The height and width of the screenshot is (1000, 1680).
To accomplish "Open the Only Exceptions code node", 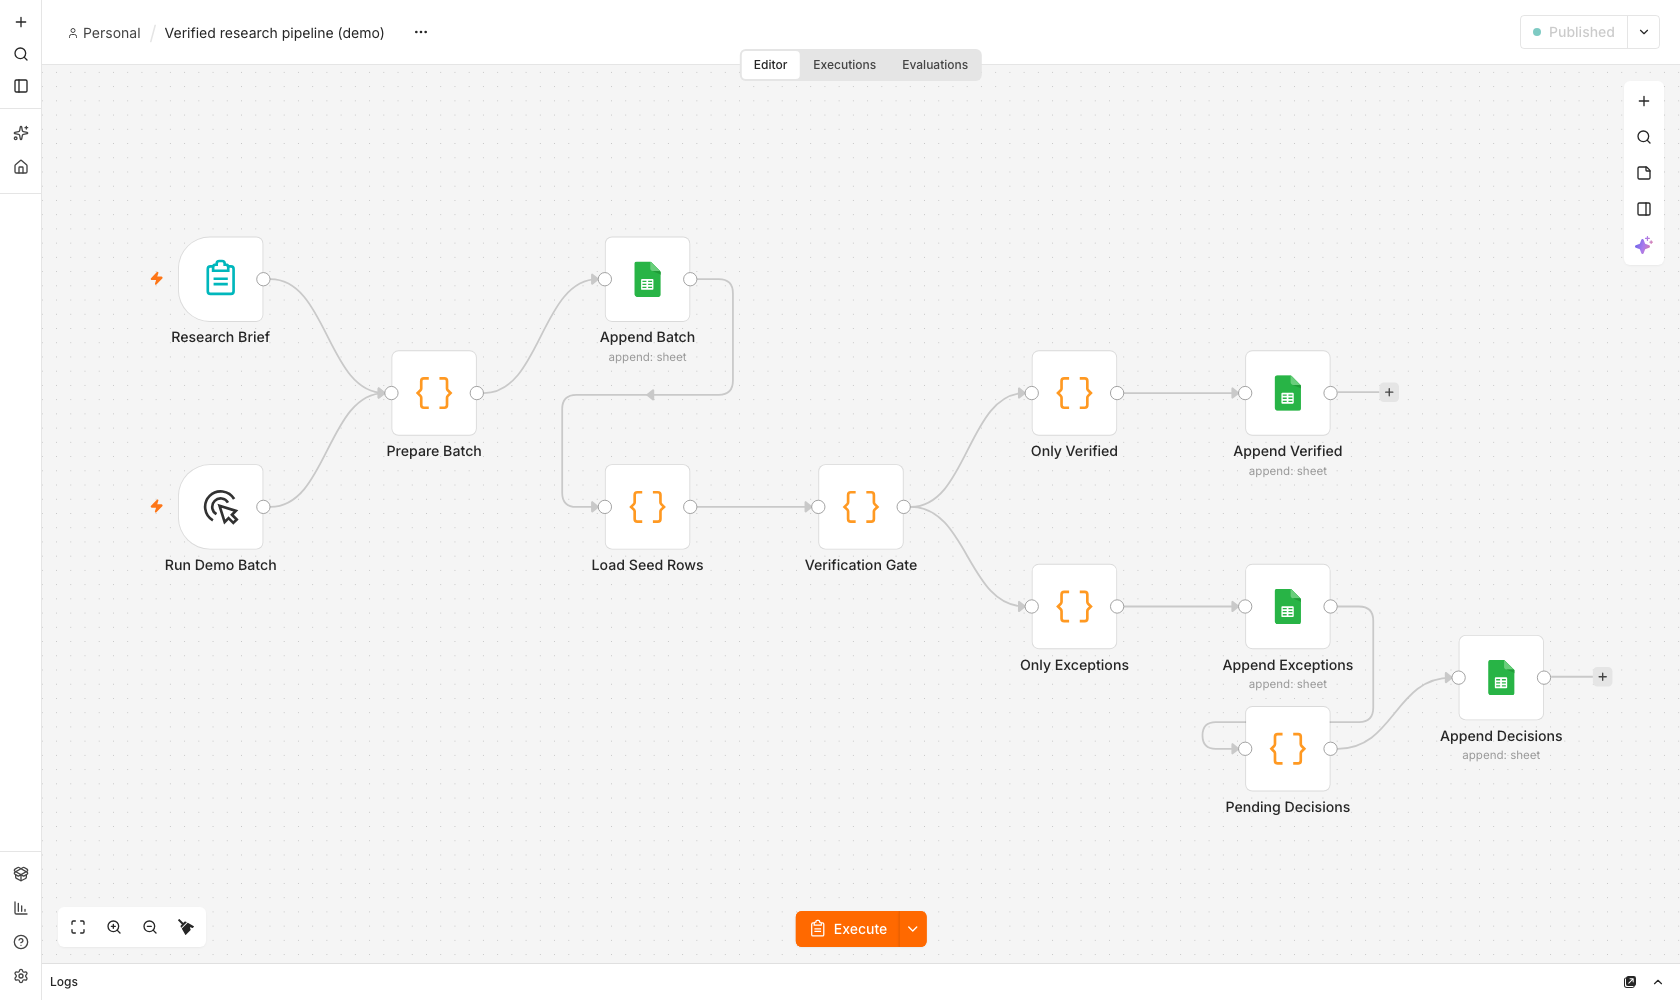I will 1074,607.
